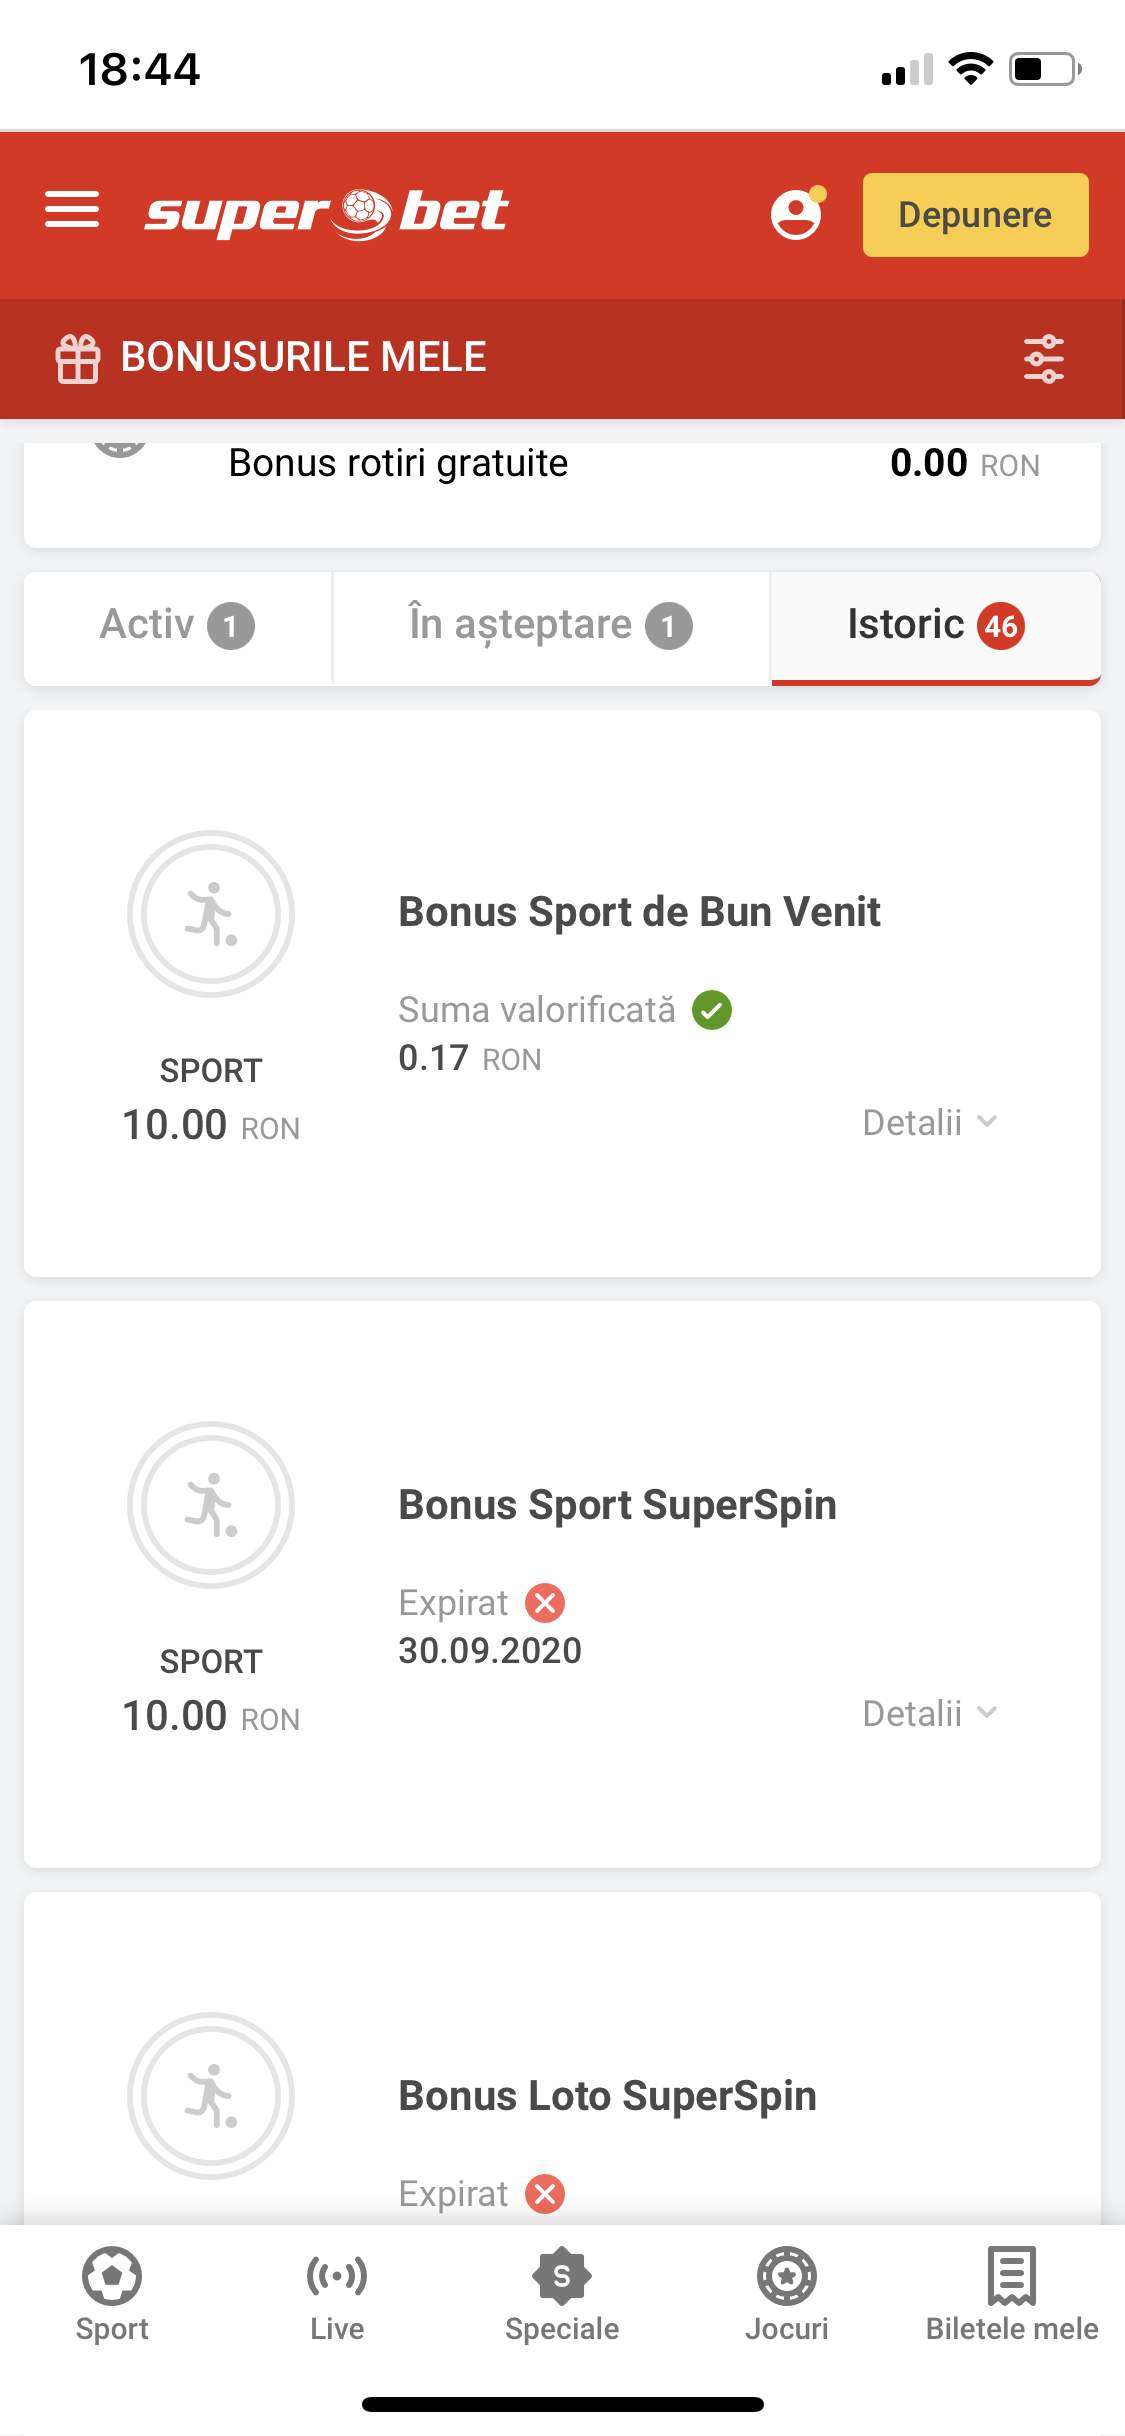Viewport: 1125px width, 2436px height.
Task: Open bonus filter settings icon
Action: tap(1043, 359)
